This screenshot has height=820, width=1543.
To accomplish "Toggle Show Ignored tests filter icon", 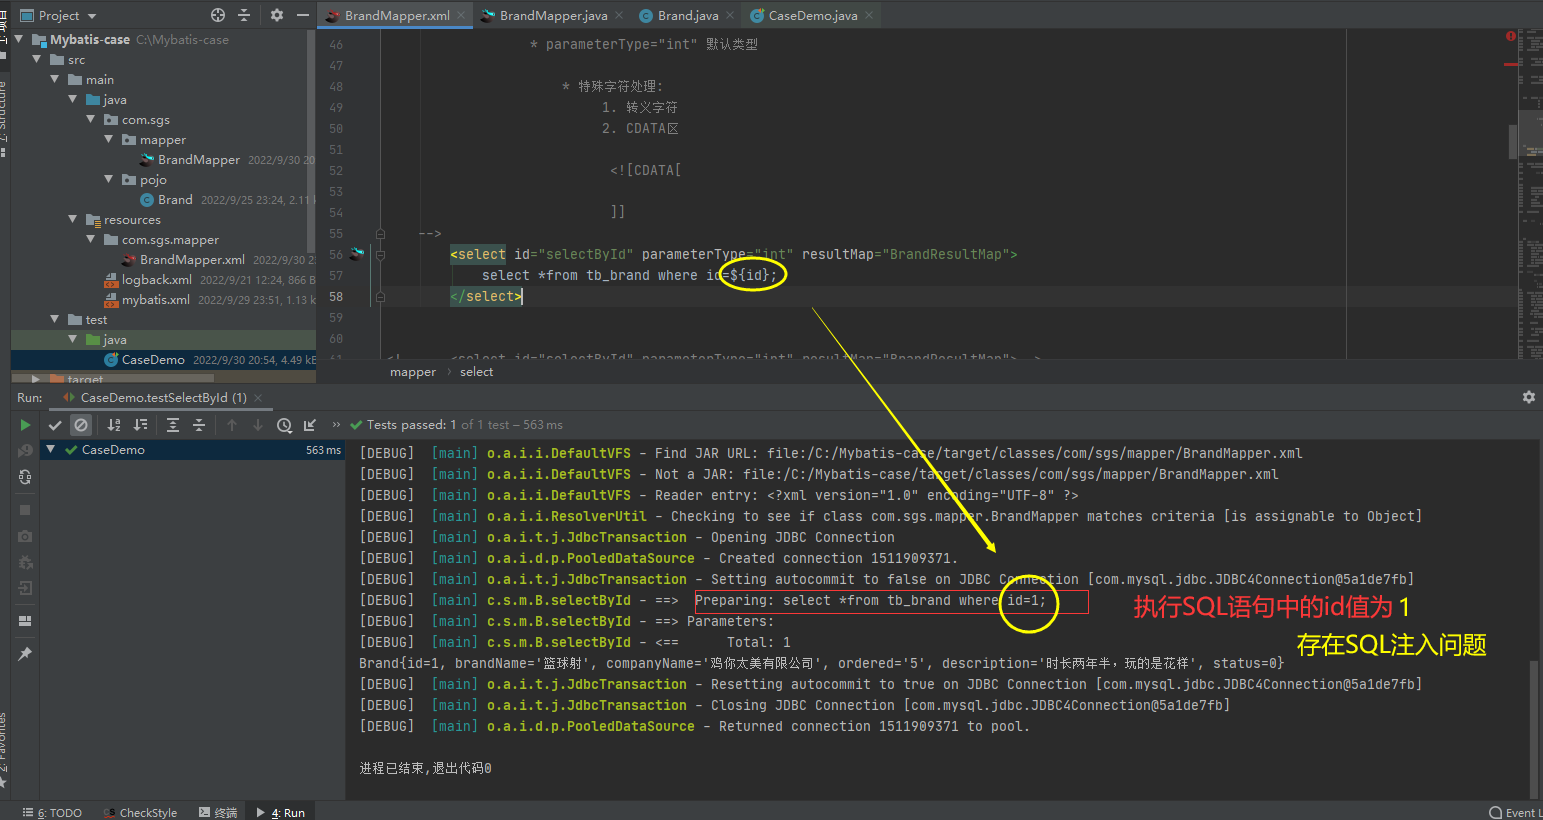I will tap(81, 425).
